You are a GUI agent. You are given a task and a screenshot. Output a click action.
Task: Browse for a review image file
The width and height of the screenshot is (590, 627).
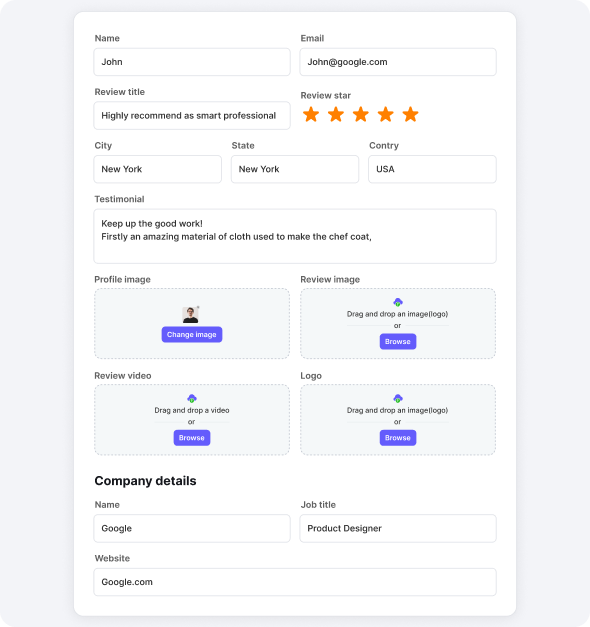point(398,341)
